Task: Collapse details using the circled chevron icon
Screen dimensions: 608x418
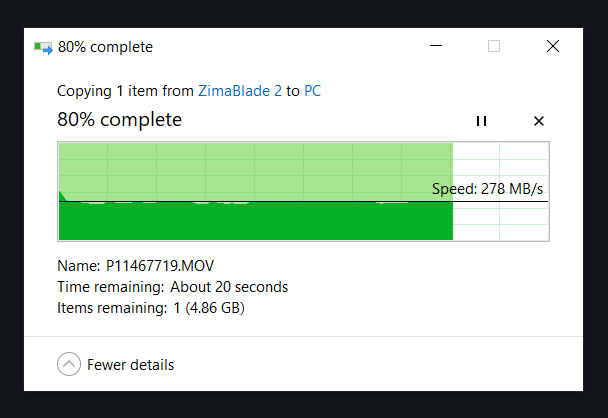Action: 69,365
